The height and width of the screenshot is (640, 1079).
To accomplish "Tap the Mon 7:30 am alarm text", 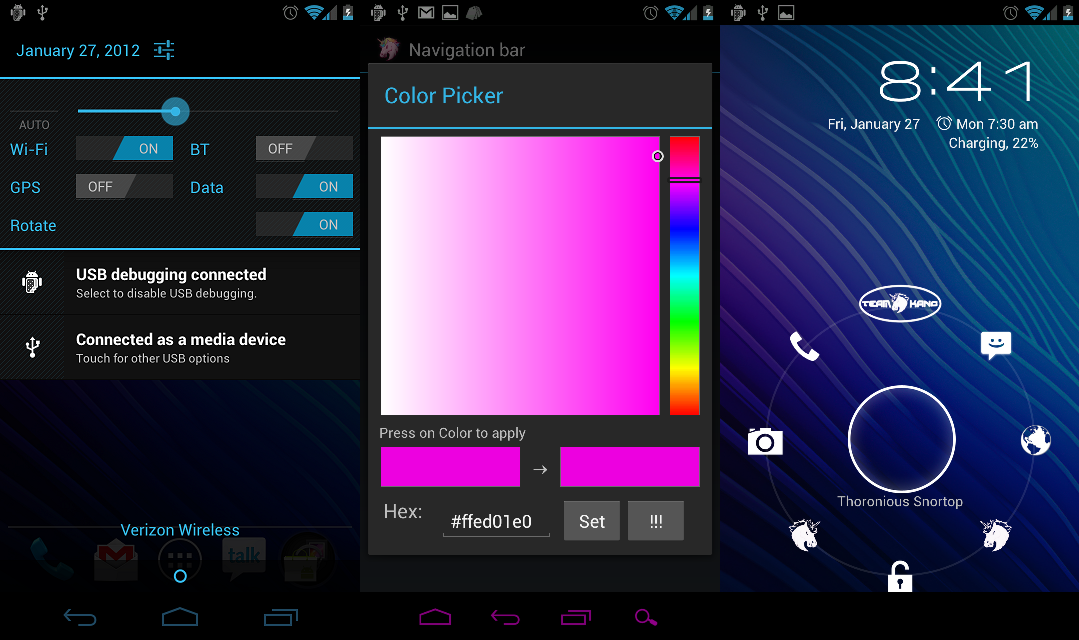I will click(997, 124).
